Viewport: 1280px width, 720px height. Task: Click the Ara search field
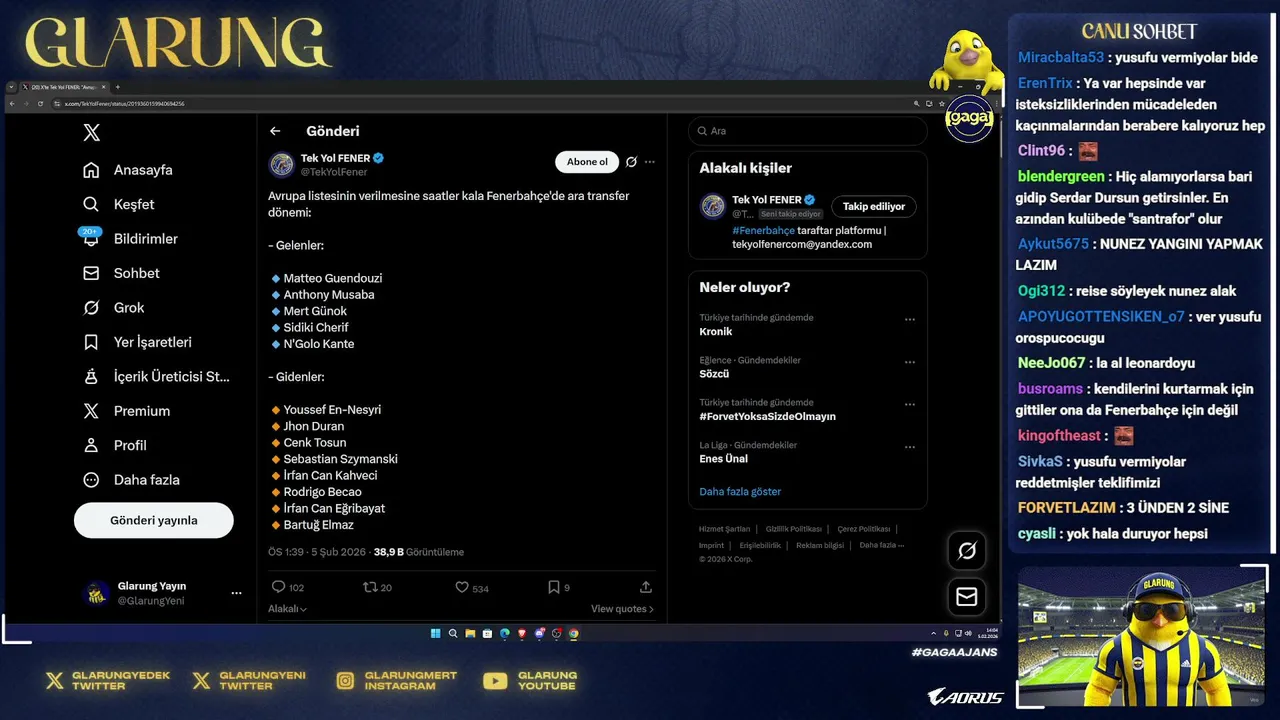pyautogui.click(x=808, y=131)
